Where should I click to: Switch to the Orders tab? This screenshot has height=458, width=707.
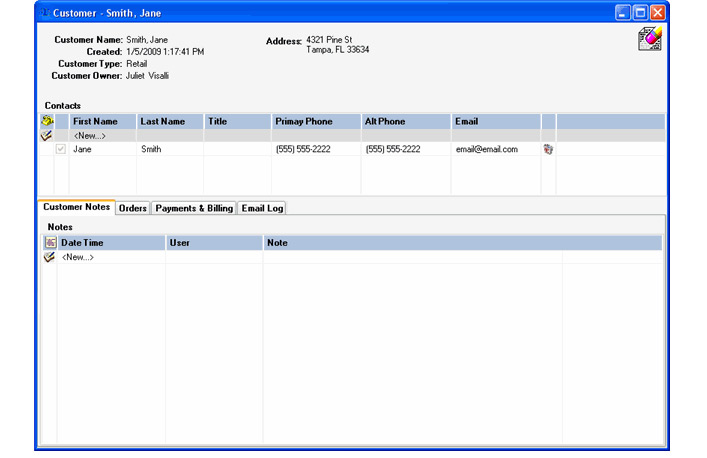click(133, 208)
